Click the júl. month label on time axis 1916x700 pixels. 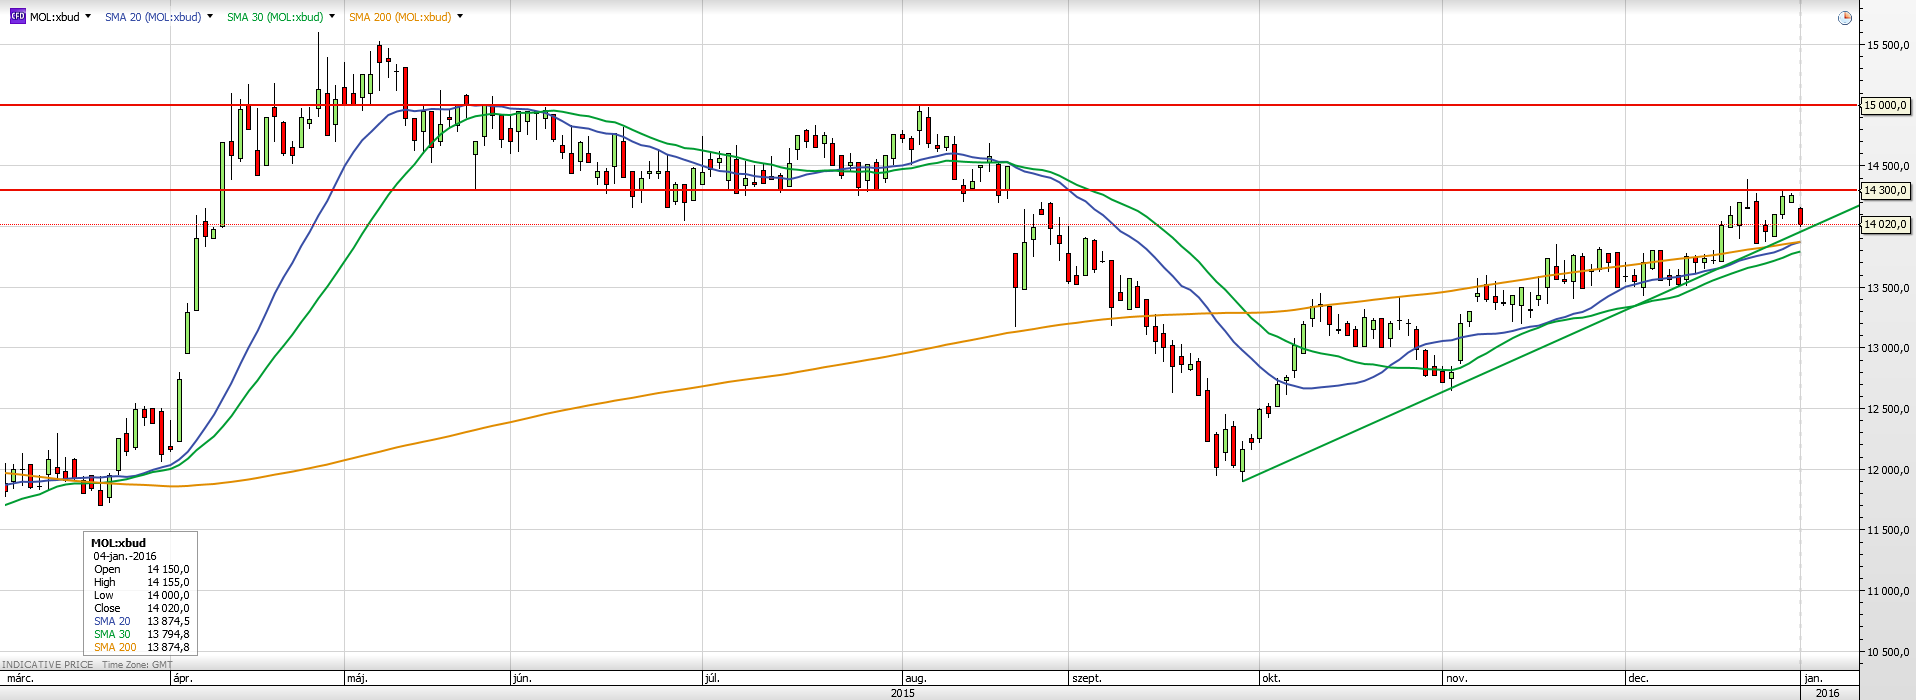coord(712,678)
